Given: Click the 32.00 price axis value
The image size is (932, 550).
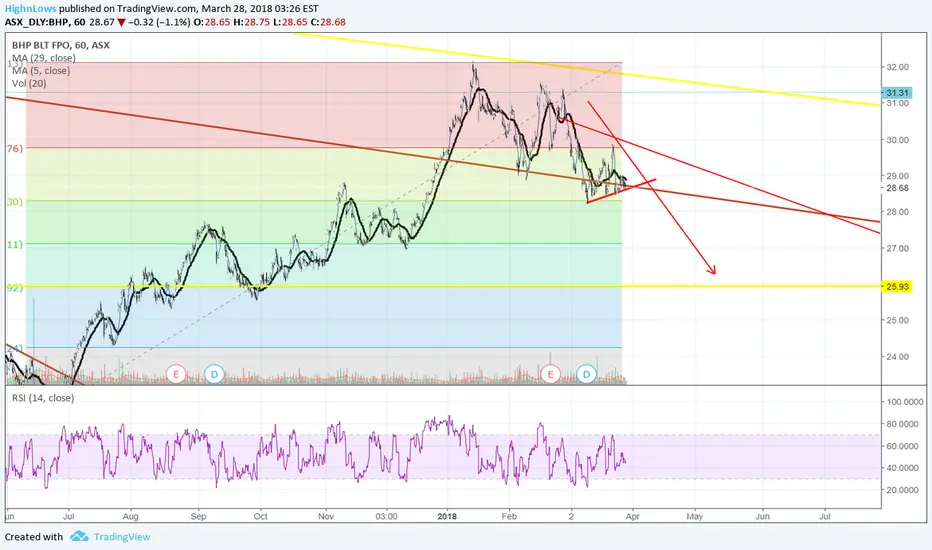Looking at the screenshot, I should (897, 67).
